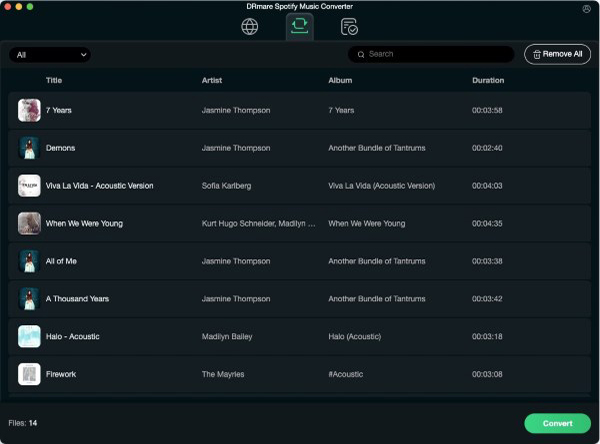Click the Title column header
The width and height of the screenshot is (600, 444).
[x=54, y=80]
